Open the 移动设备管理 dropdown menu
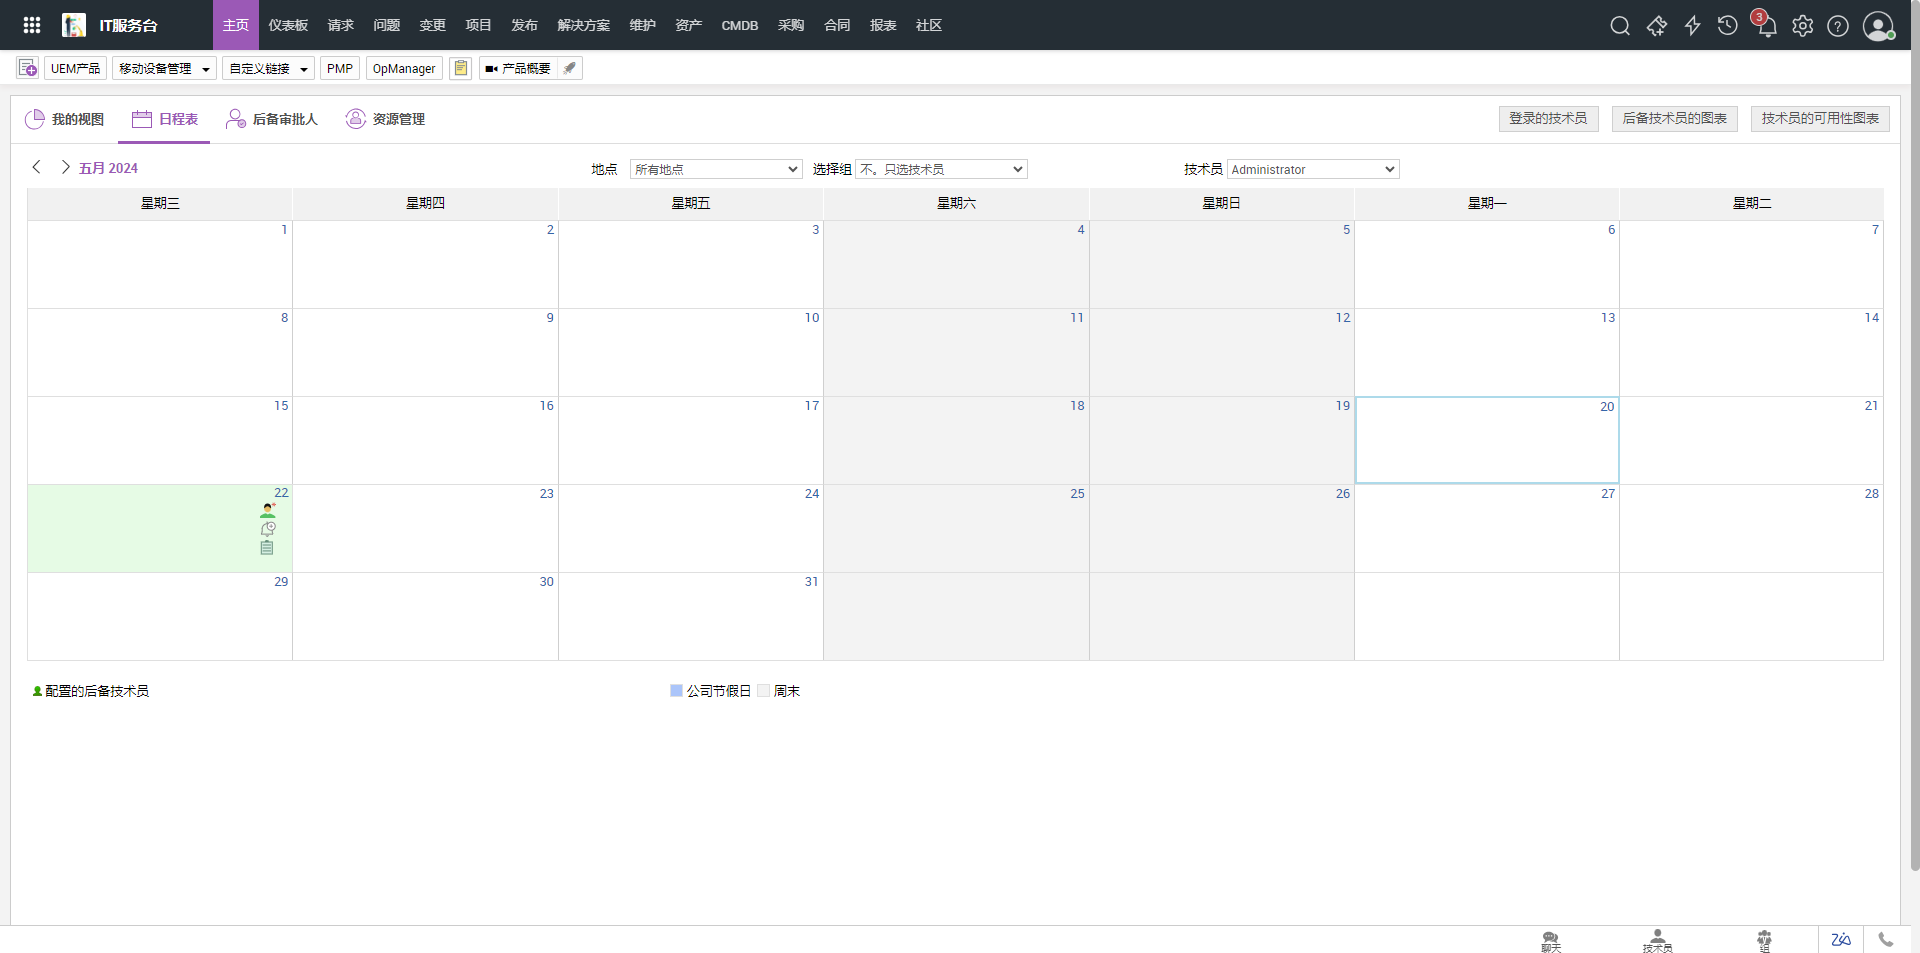Viewport: 1920px width, 953px height. (x=164, y=68)
